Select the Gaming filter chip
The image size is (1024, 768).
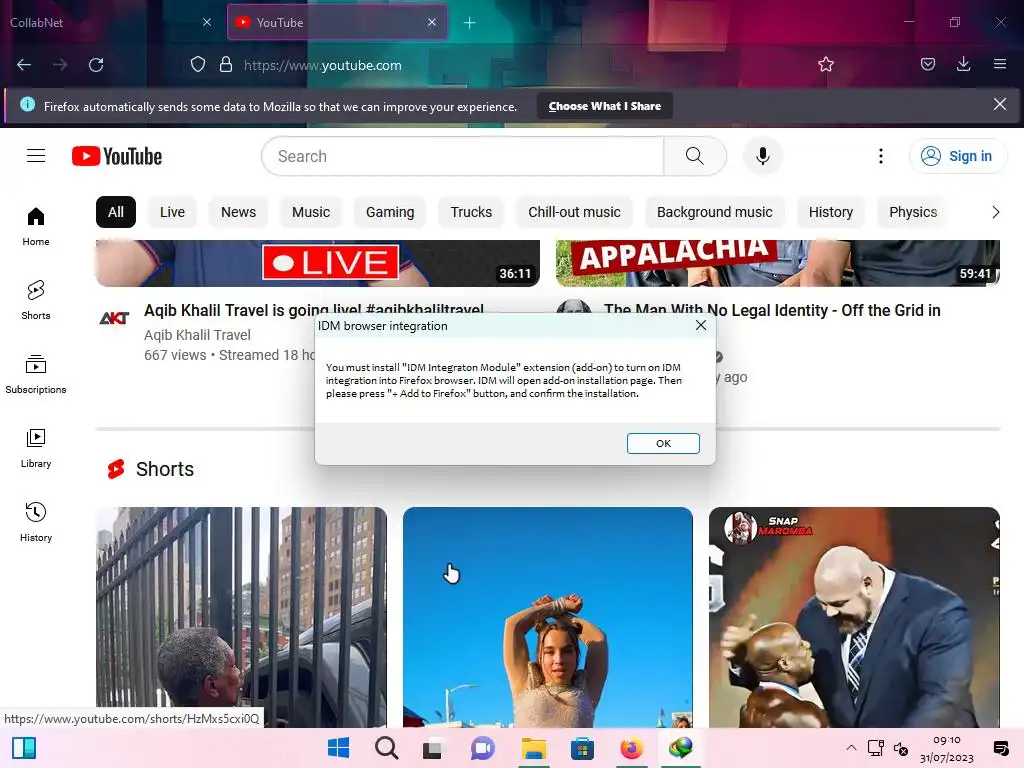click(x=390, y=212)
